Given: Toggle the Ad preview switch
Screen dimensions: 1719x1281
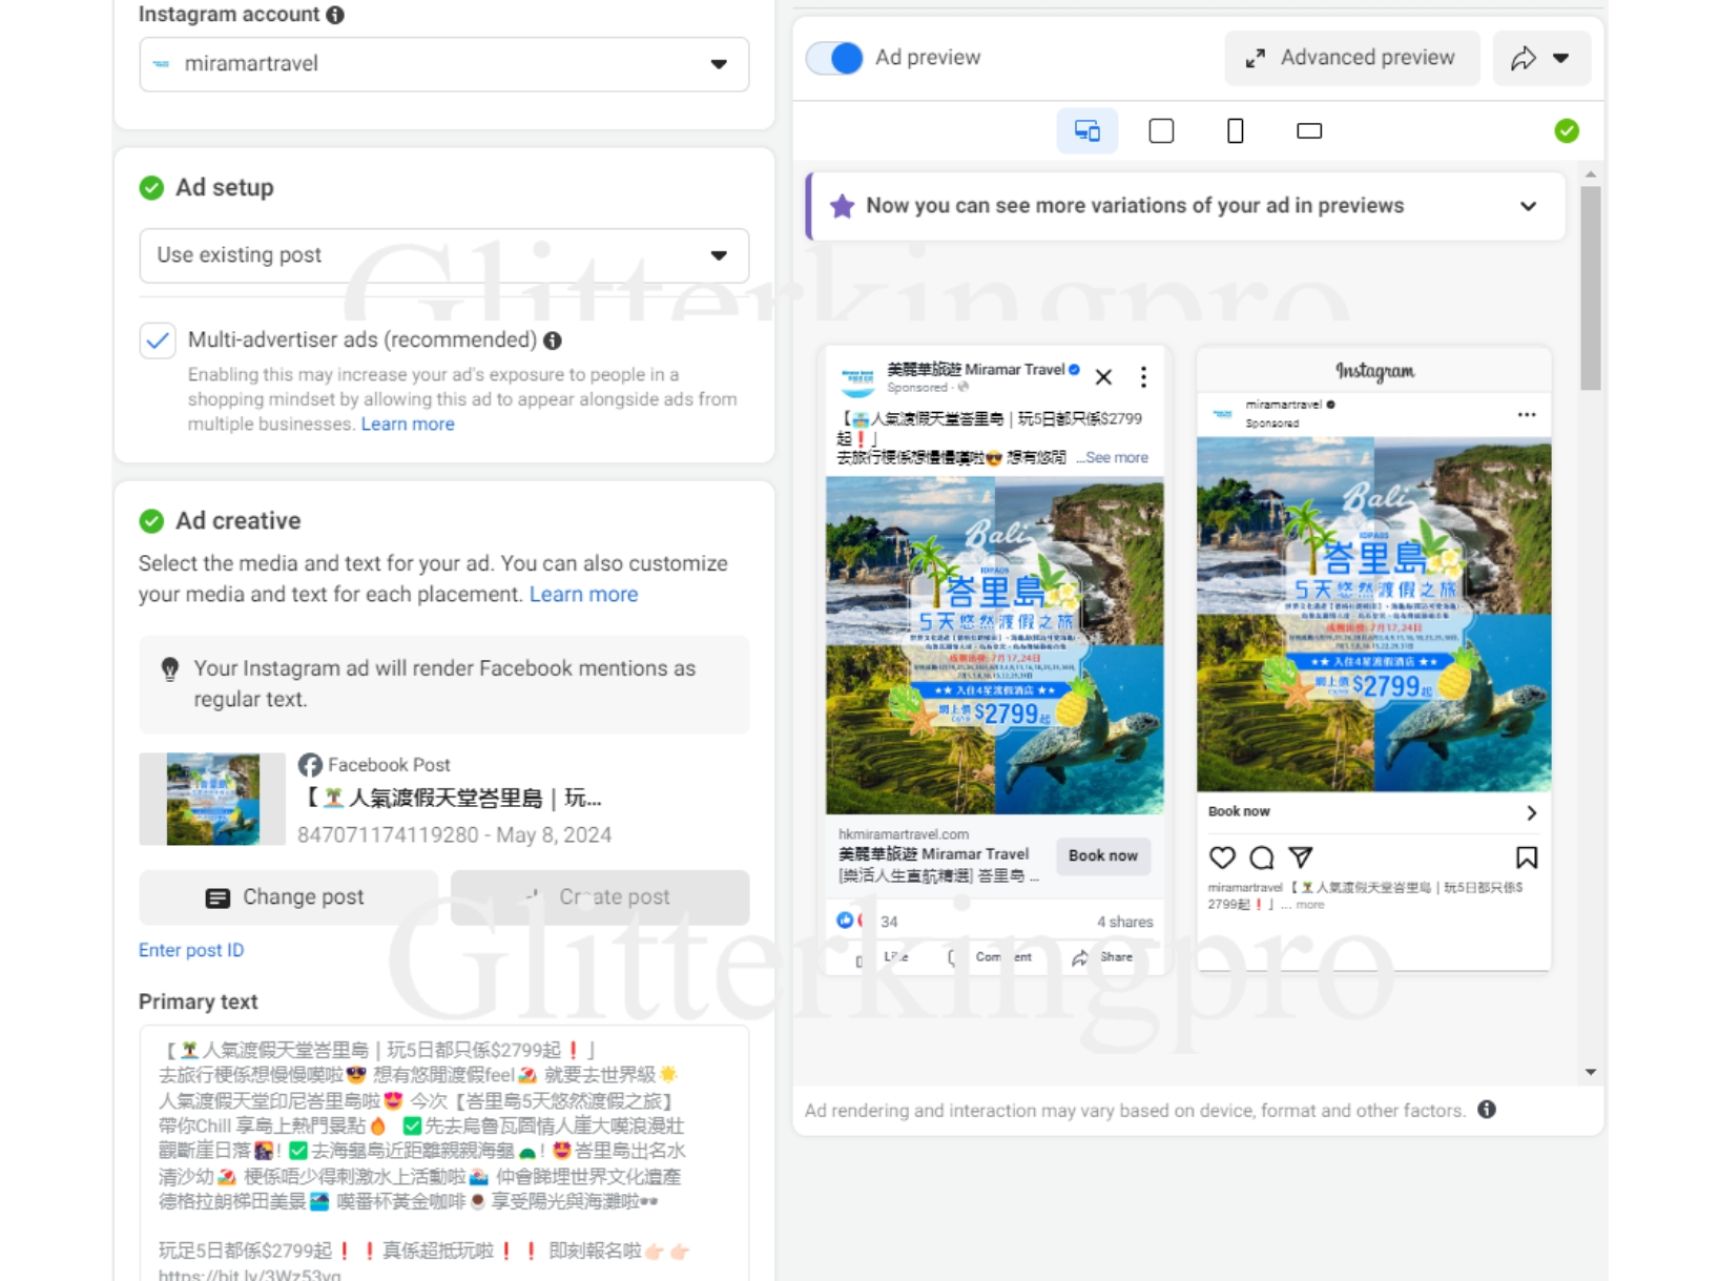Looking at the screenshot, I should [834, 58].
